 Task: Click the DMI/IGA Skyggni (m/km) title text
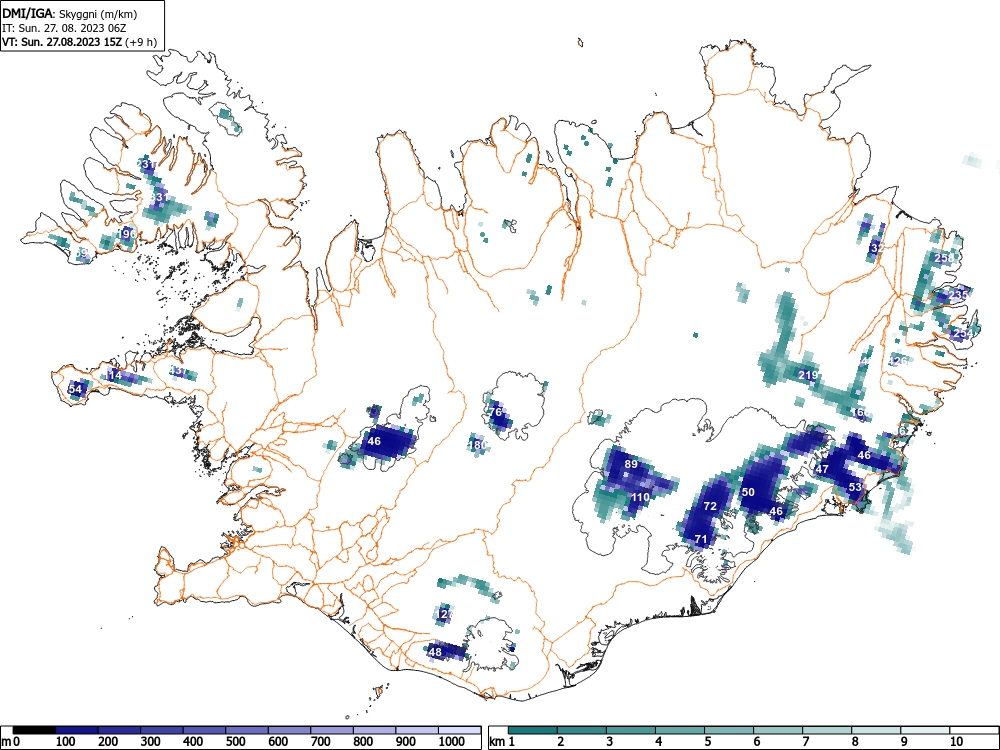pos(70,13)
